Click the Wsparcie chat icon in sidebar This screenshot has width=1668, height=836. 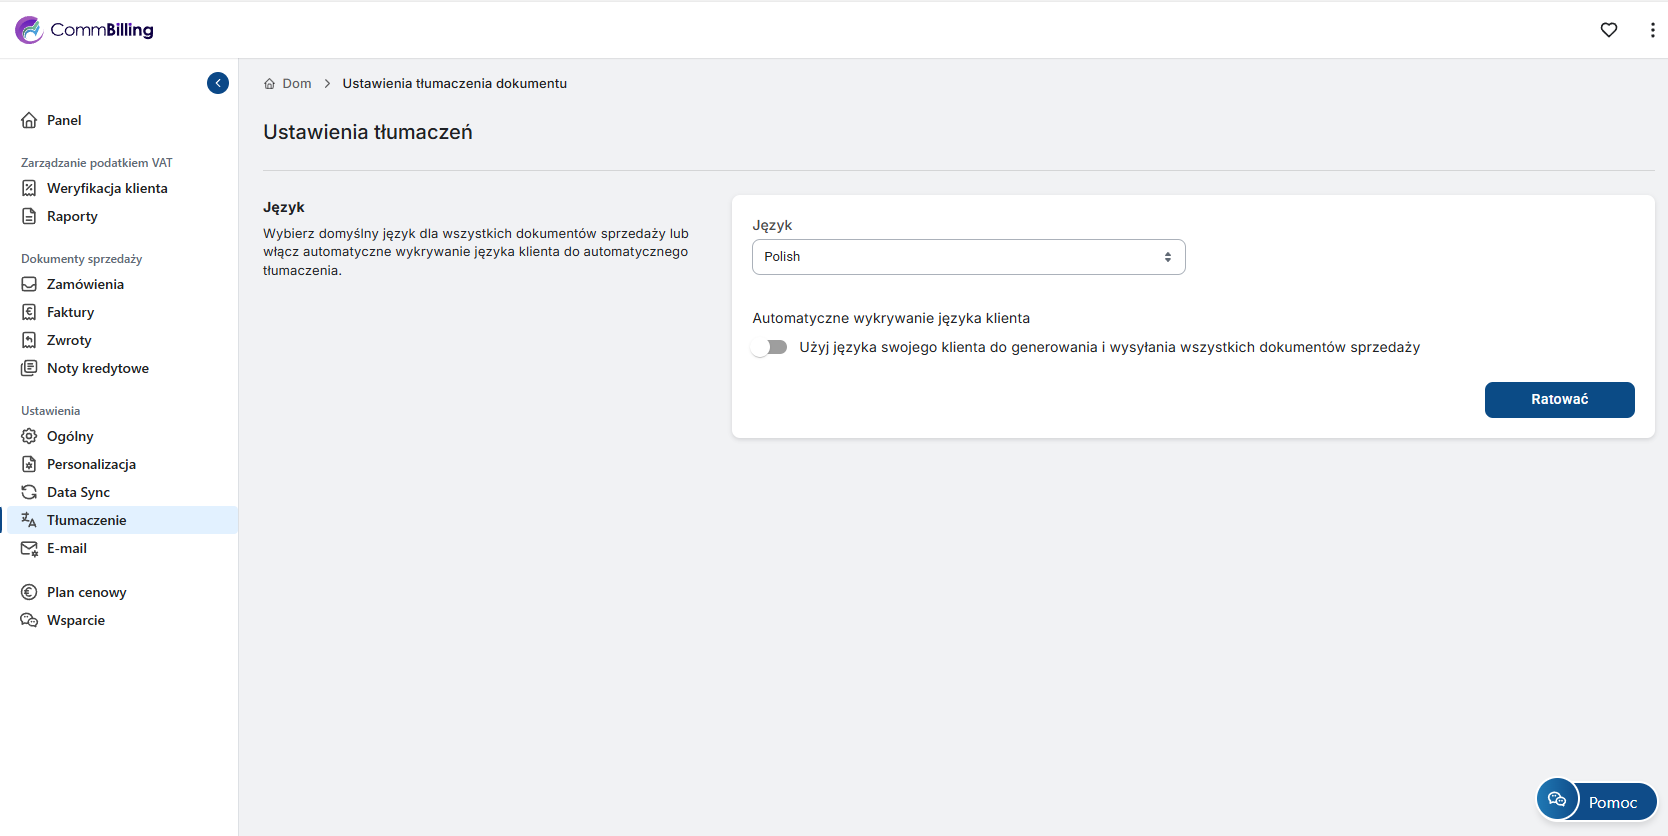point(29,620)
